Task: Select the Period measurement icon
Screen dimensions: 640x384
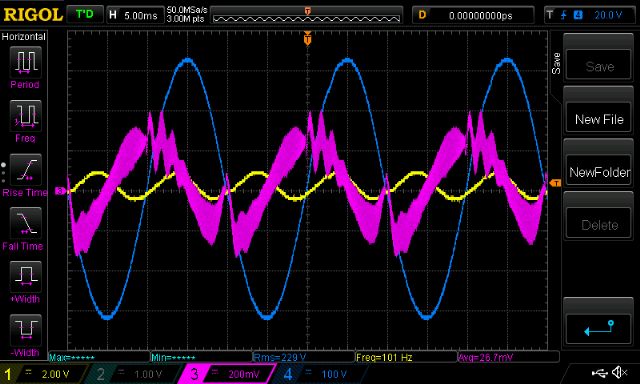Action: [25, 62]
